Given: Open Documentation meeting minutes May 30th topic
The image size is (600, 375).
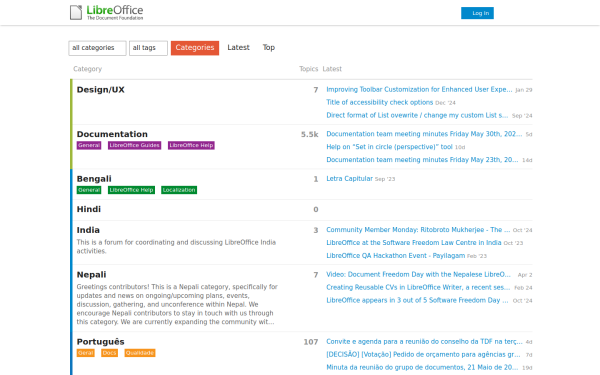Looking at the screenshot, I should pyautogui.click(x=424, y=134).
